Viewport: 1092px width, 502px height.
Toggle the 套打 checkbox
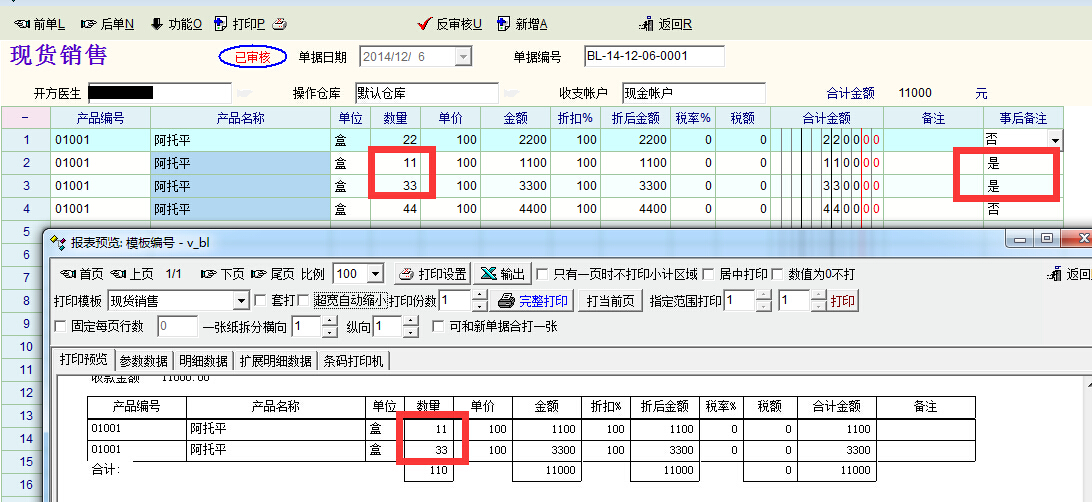(x=261, y=300)
